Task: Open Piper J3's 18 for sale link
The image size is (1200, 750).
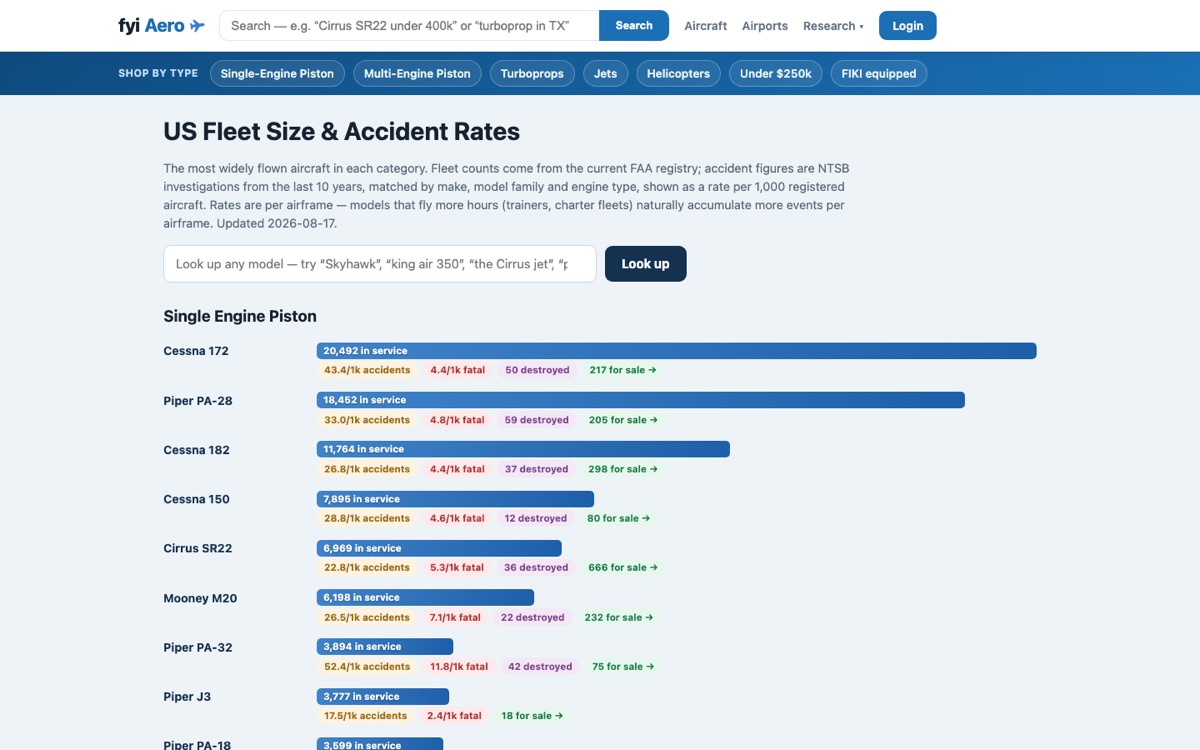Action: point(532,716)
